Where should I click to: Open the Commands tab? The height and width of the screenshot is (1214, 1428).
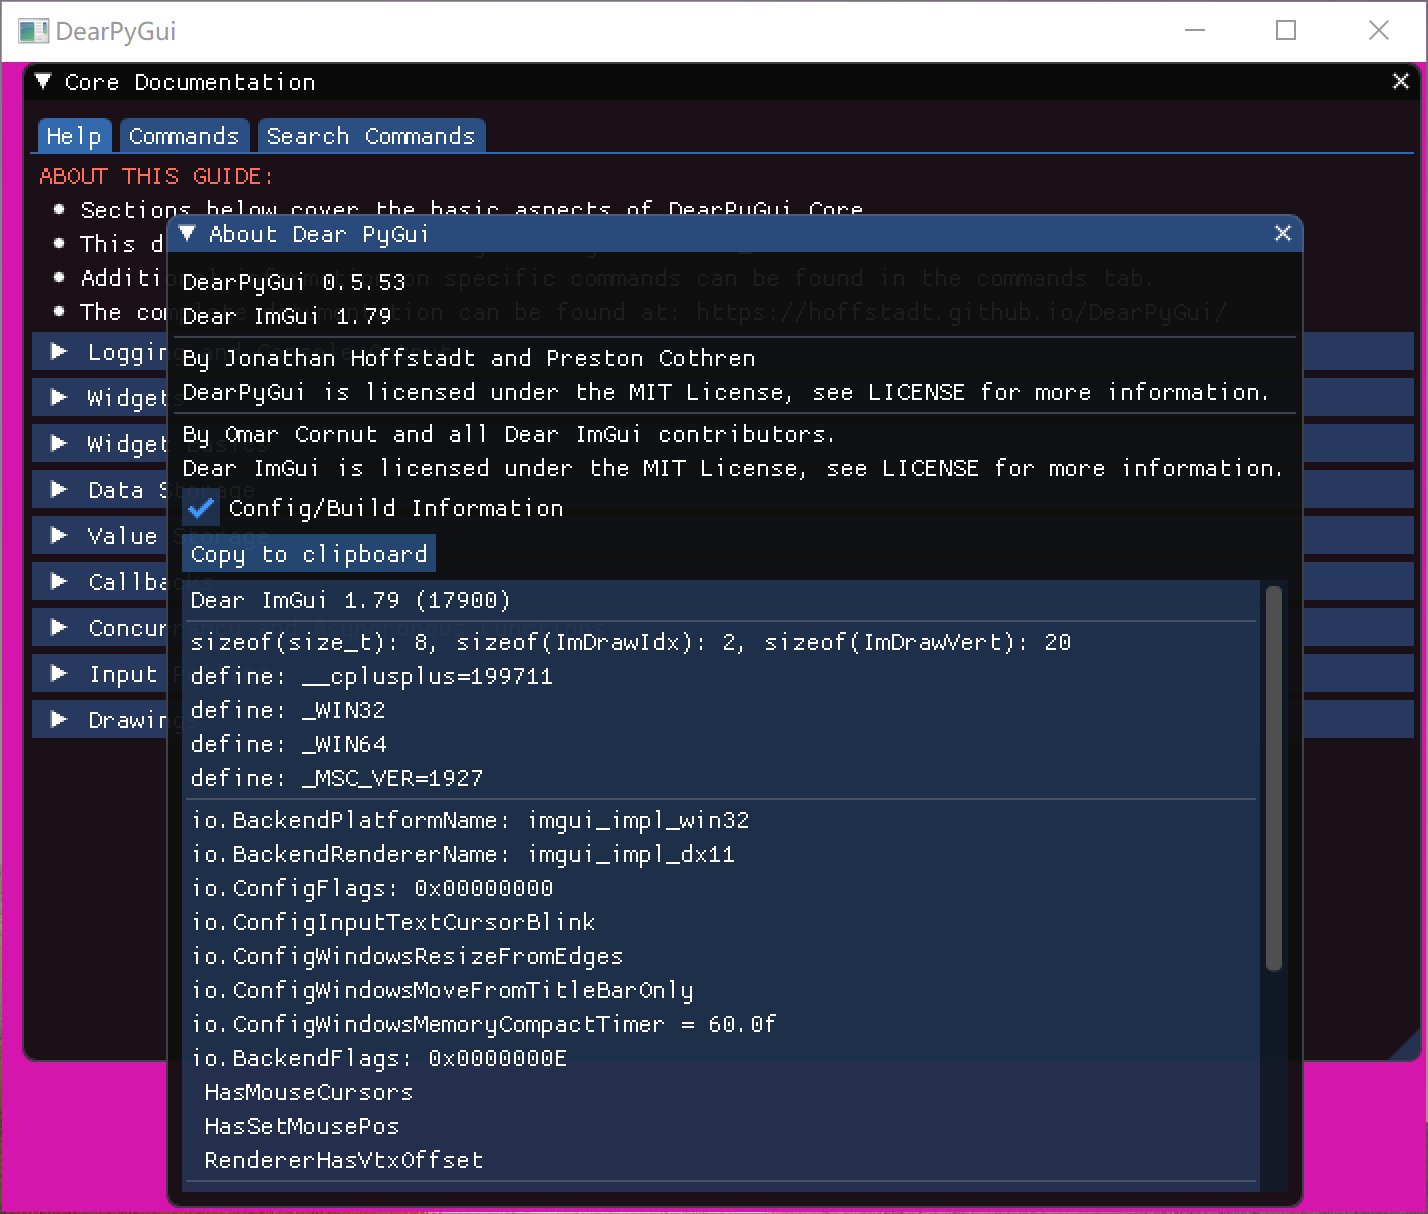184,136
